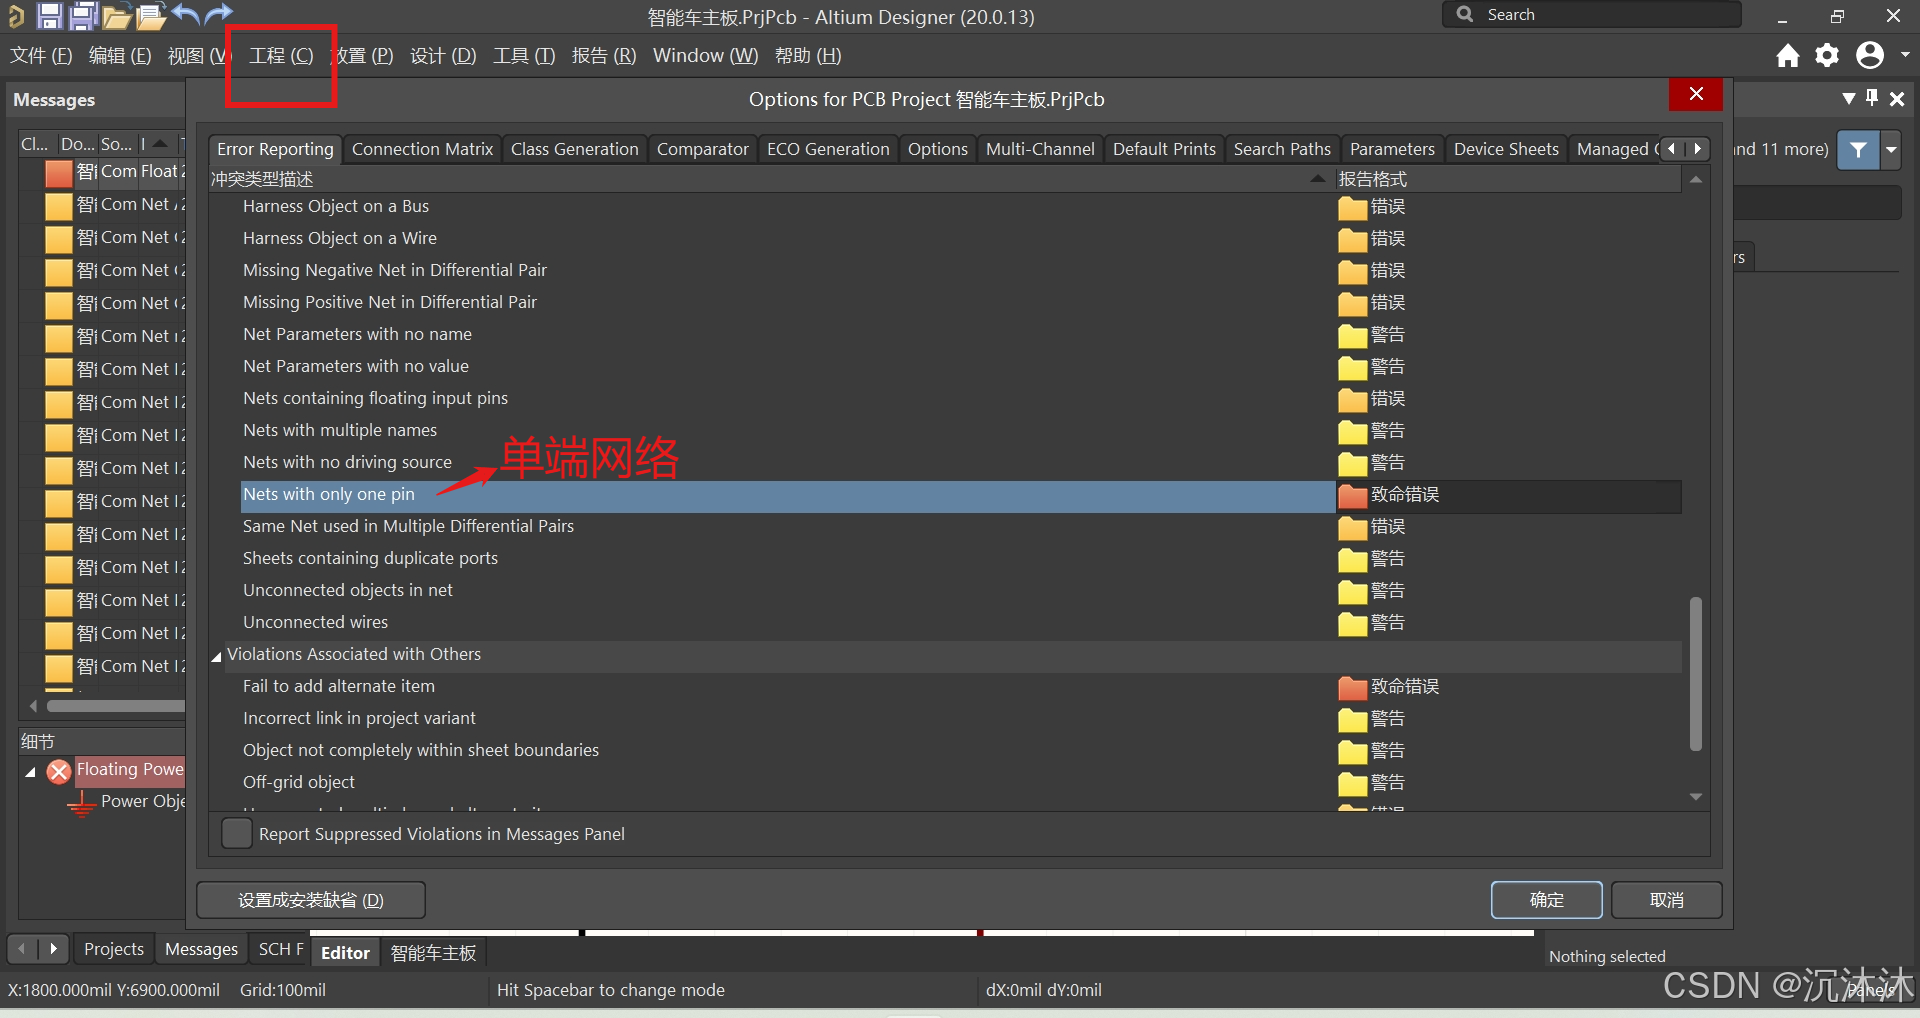
Task: Switch to the Search Paths tab
Action: [1282, 149]
